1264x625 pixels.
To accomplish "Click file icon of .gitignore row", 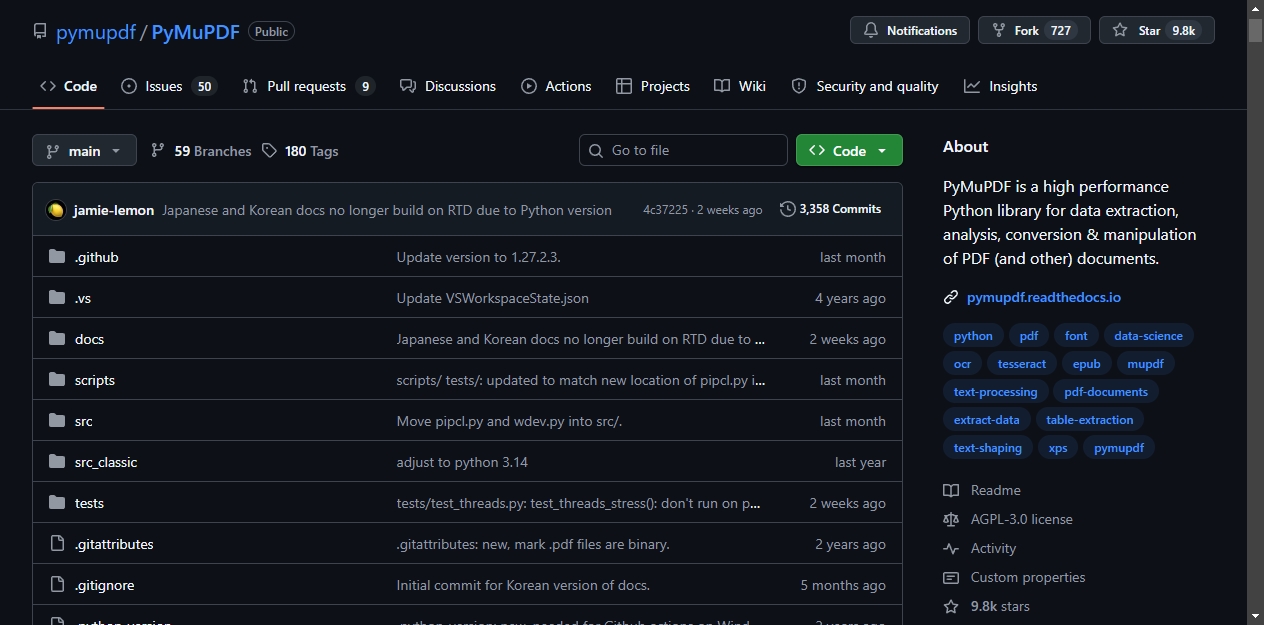I will [57, 585].
